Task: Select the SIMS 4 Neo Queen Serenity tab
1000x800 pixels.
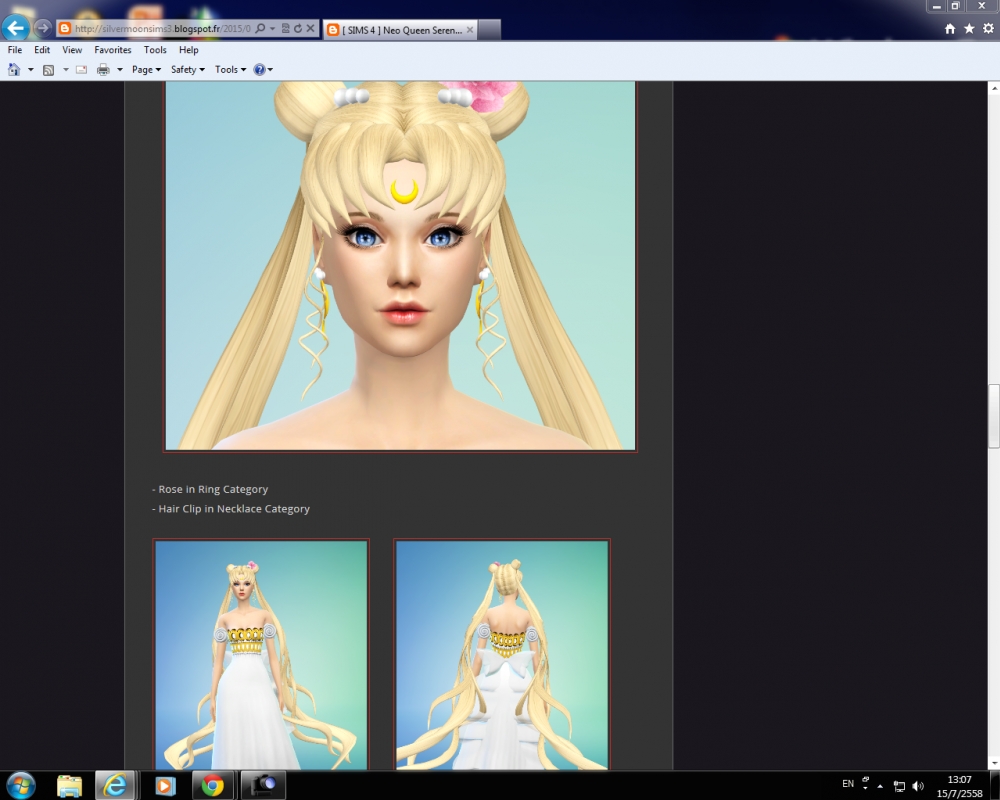Action: pos(399,30)
